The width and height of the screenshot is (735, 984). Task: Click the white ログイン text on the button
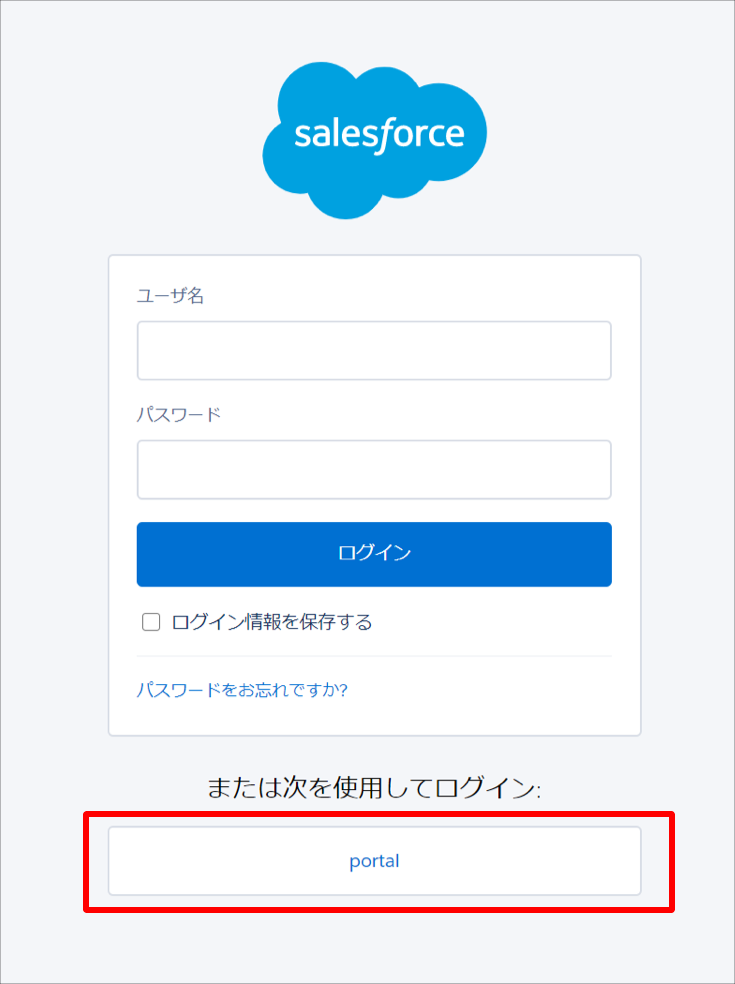point(375,553)
